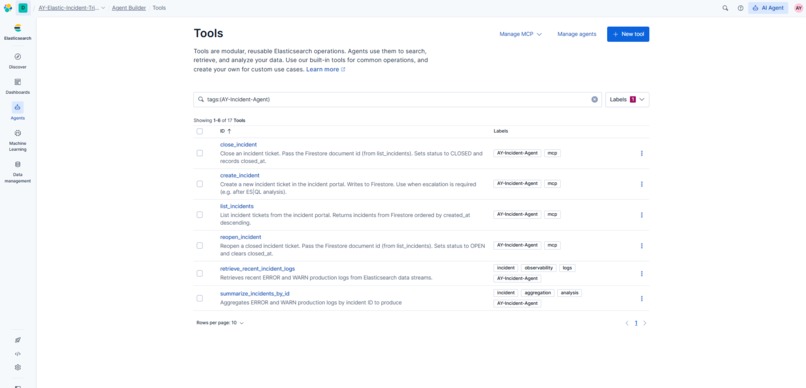Change the Rows per page setting
Screen dimensions: 806x388
pos(220,323)
